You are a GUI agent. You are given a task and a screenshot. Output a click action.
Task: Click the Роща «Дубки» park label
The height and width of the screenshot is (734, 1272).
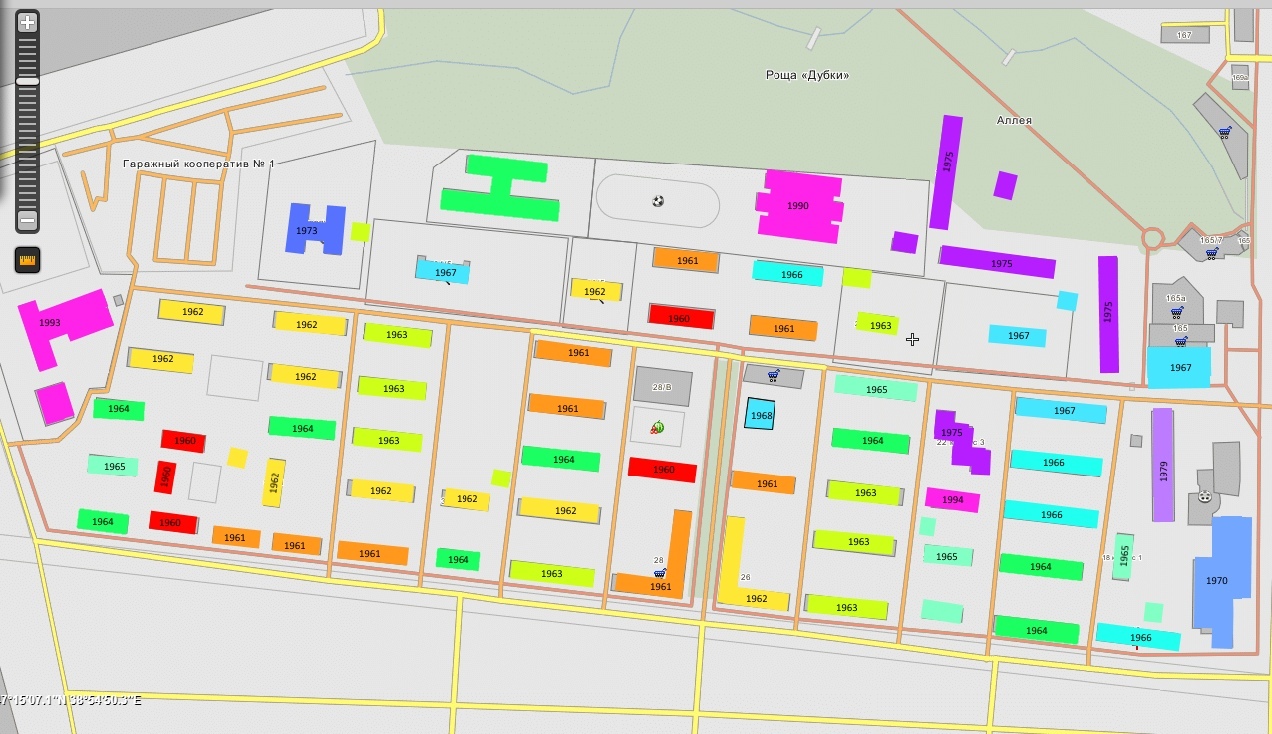(x=807, y=75)
